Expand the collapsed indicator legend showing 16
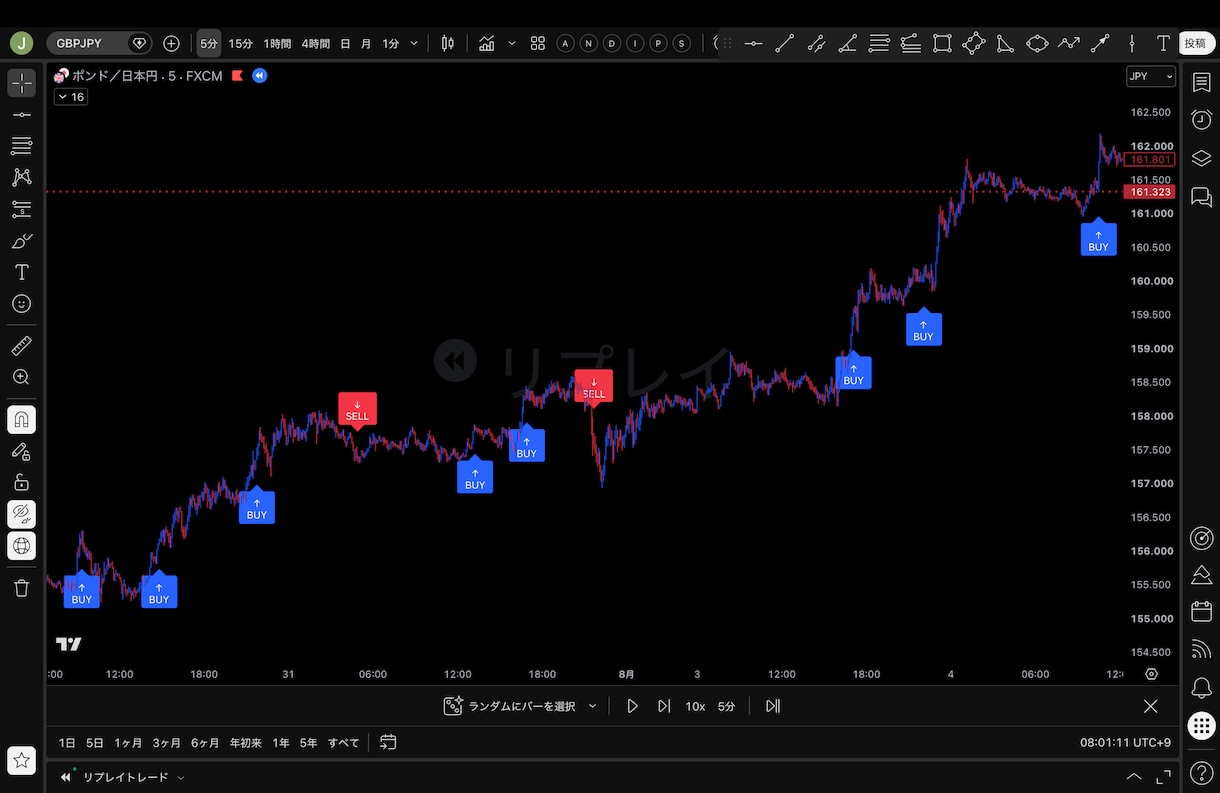This screenshot has height=793, width=1220. click(70, 97)
